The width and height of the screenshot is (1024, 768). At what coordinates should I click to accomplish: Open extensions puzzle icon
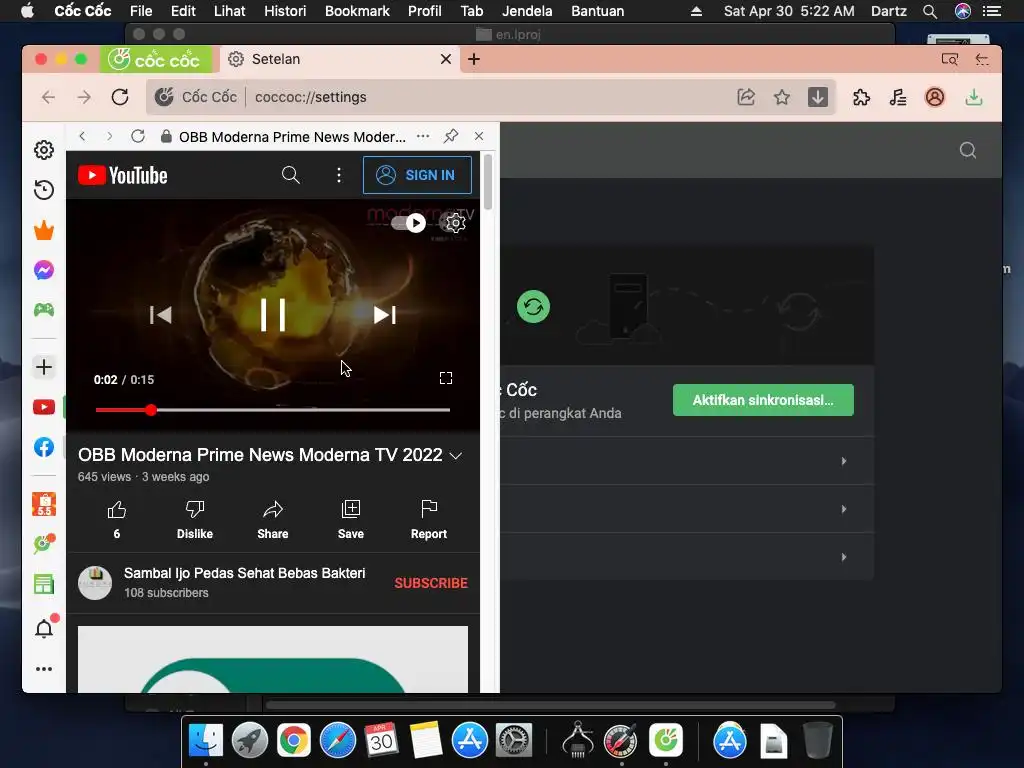pyautogui.click(x=861, y=97)
